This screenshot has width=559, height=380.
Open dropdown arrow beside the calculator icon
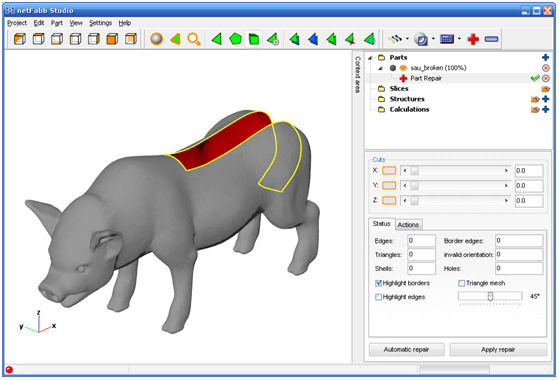point(459,39)
